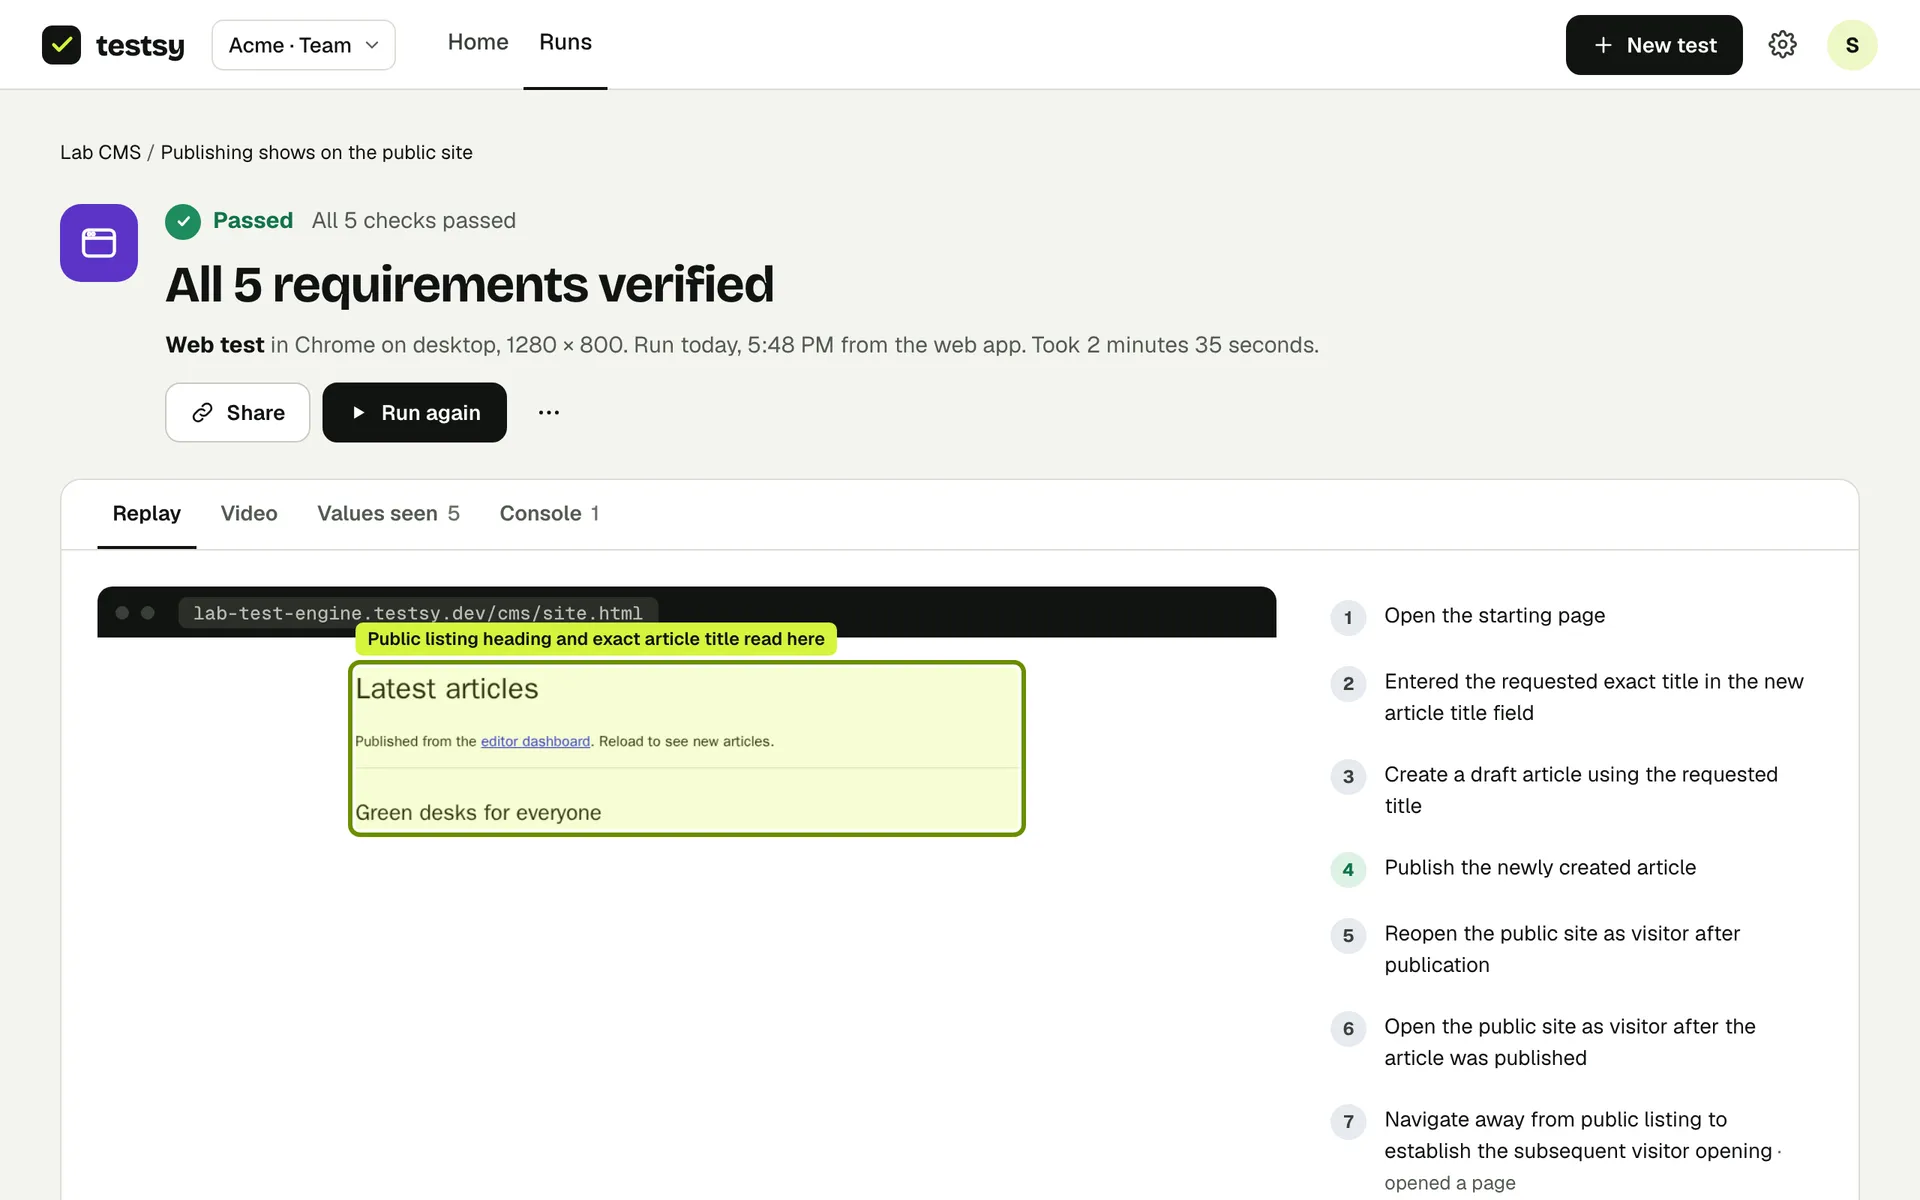Switch to the Video tab
The image size is (1920, 1200).
249,513
